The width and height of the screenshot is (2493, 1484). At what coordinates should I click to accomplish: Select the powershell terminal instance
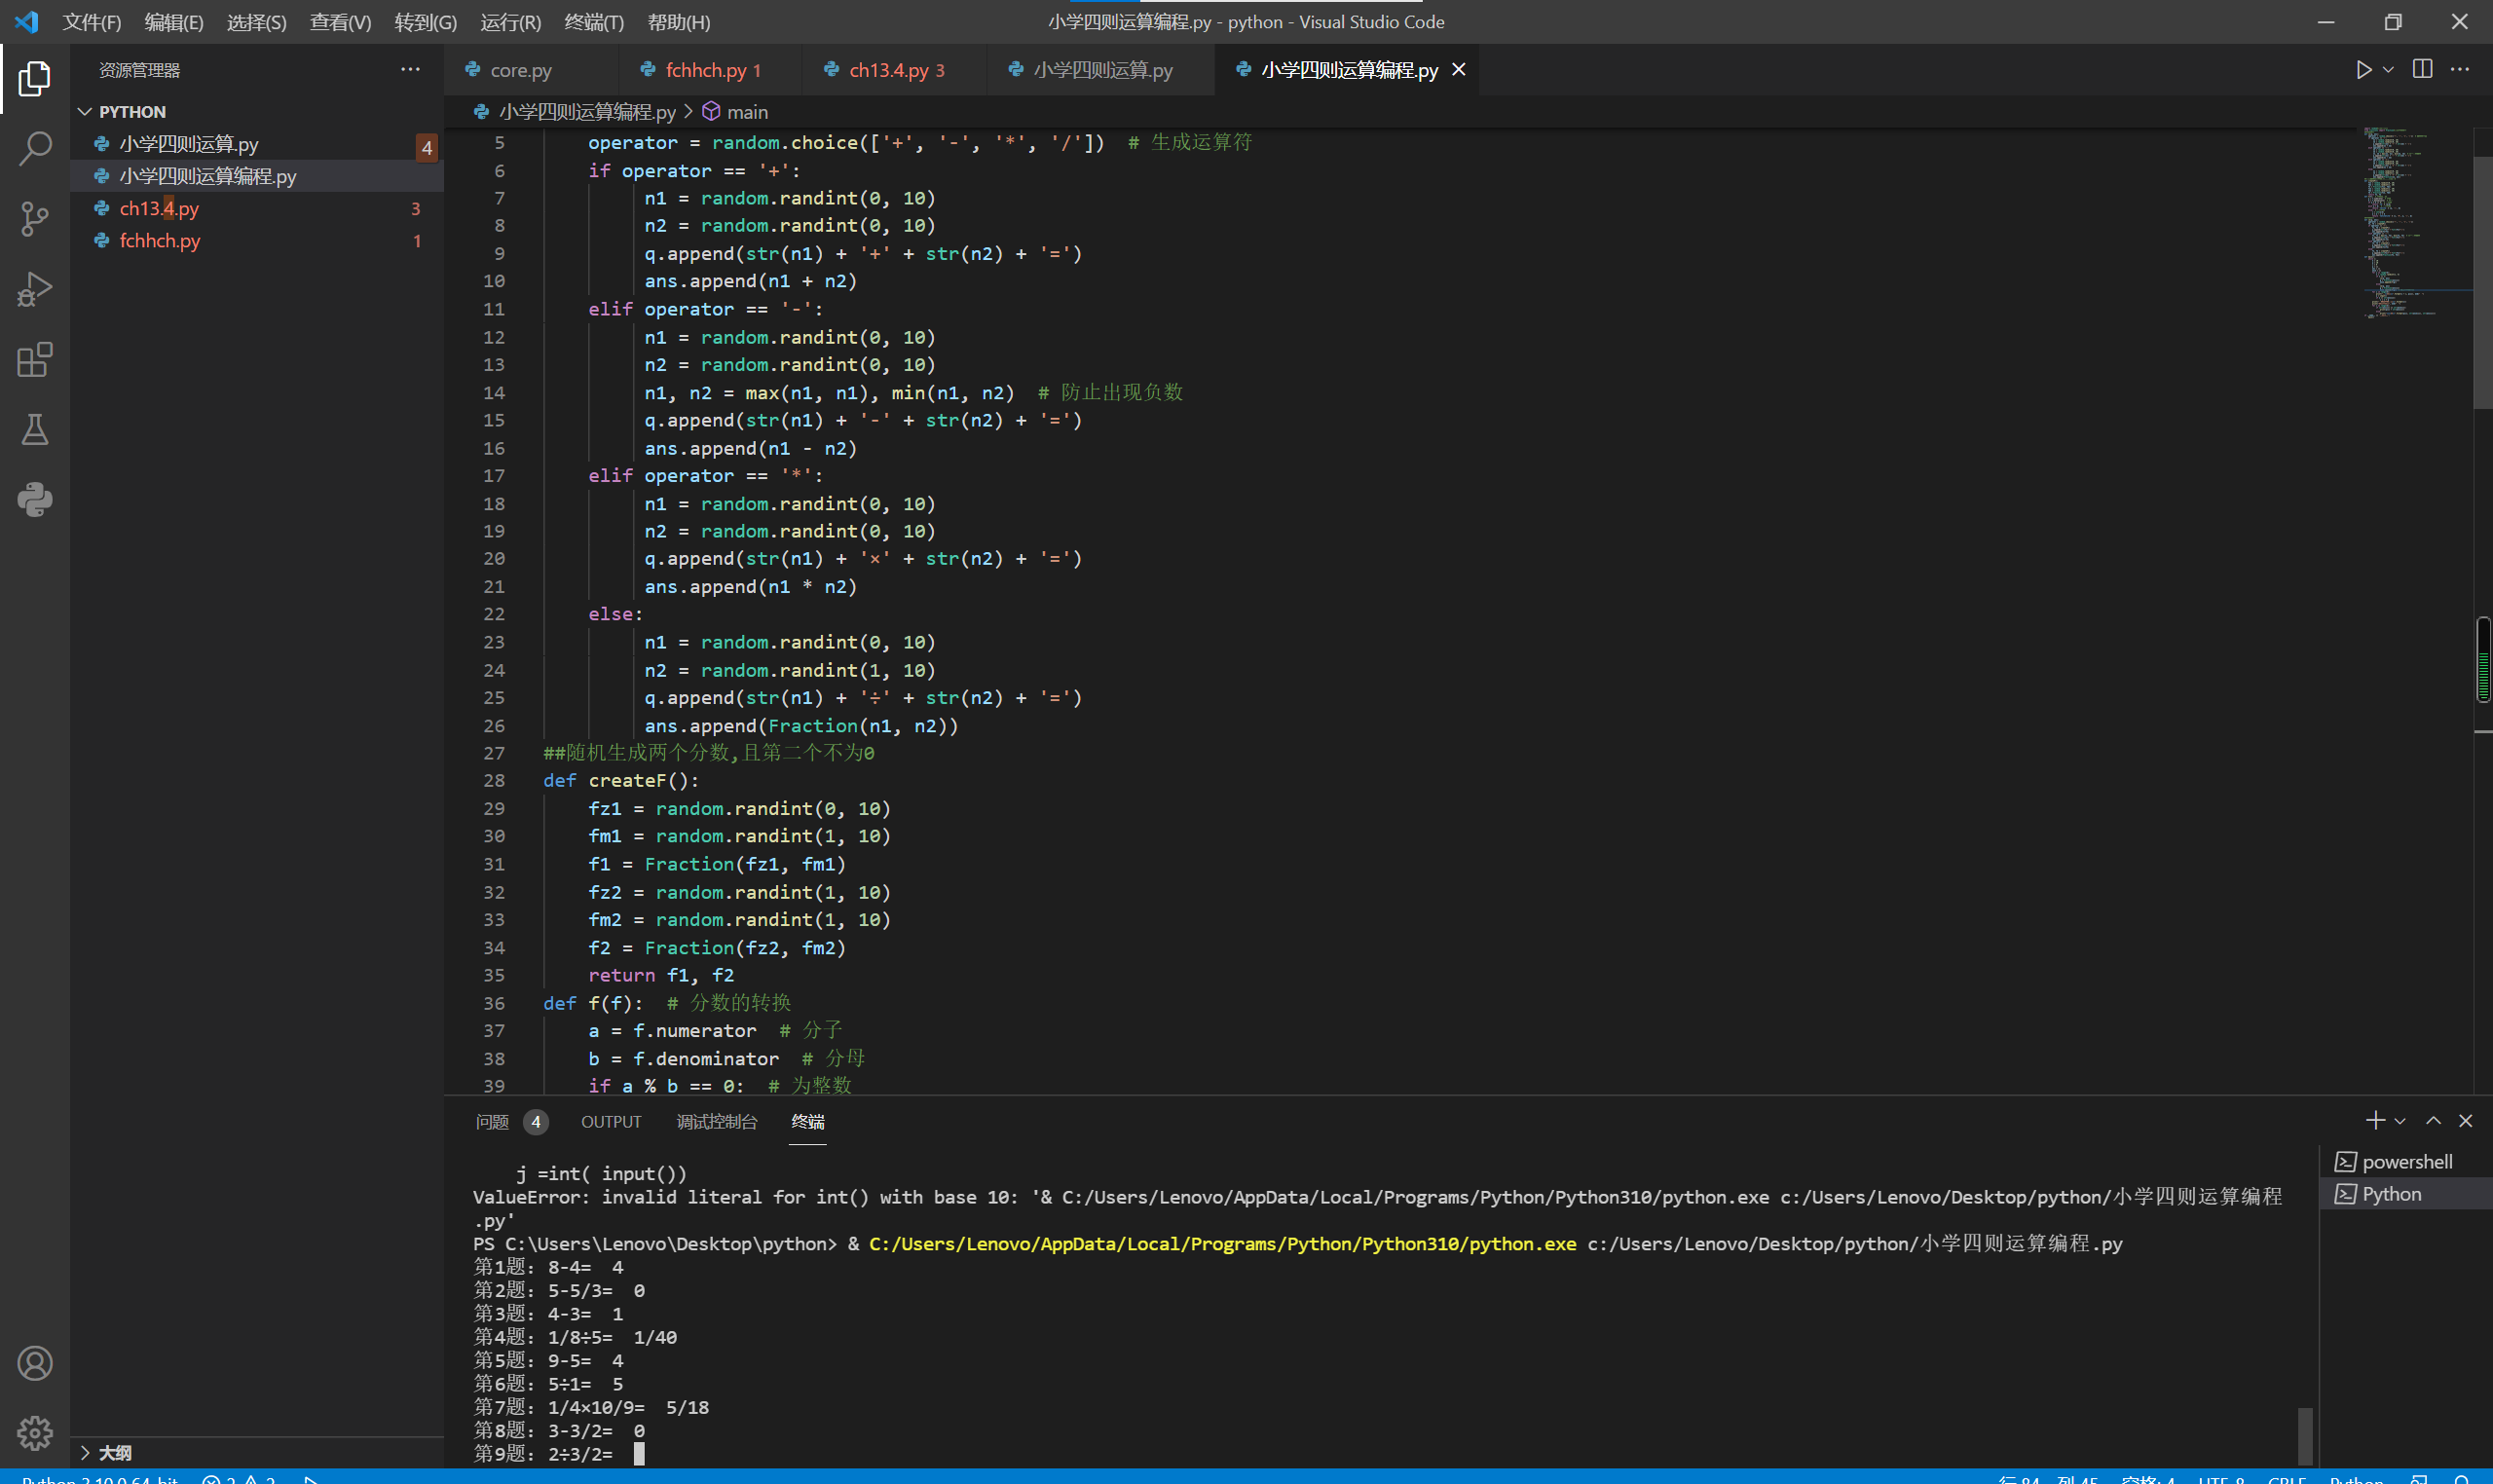(2405, 1162)
